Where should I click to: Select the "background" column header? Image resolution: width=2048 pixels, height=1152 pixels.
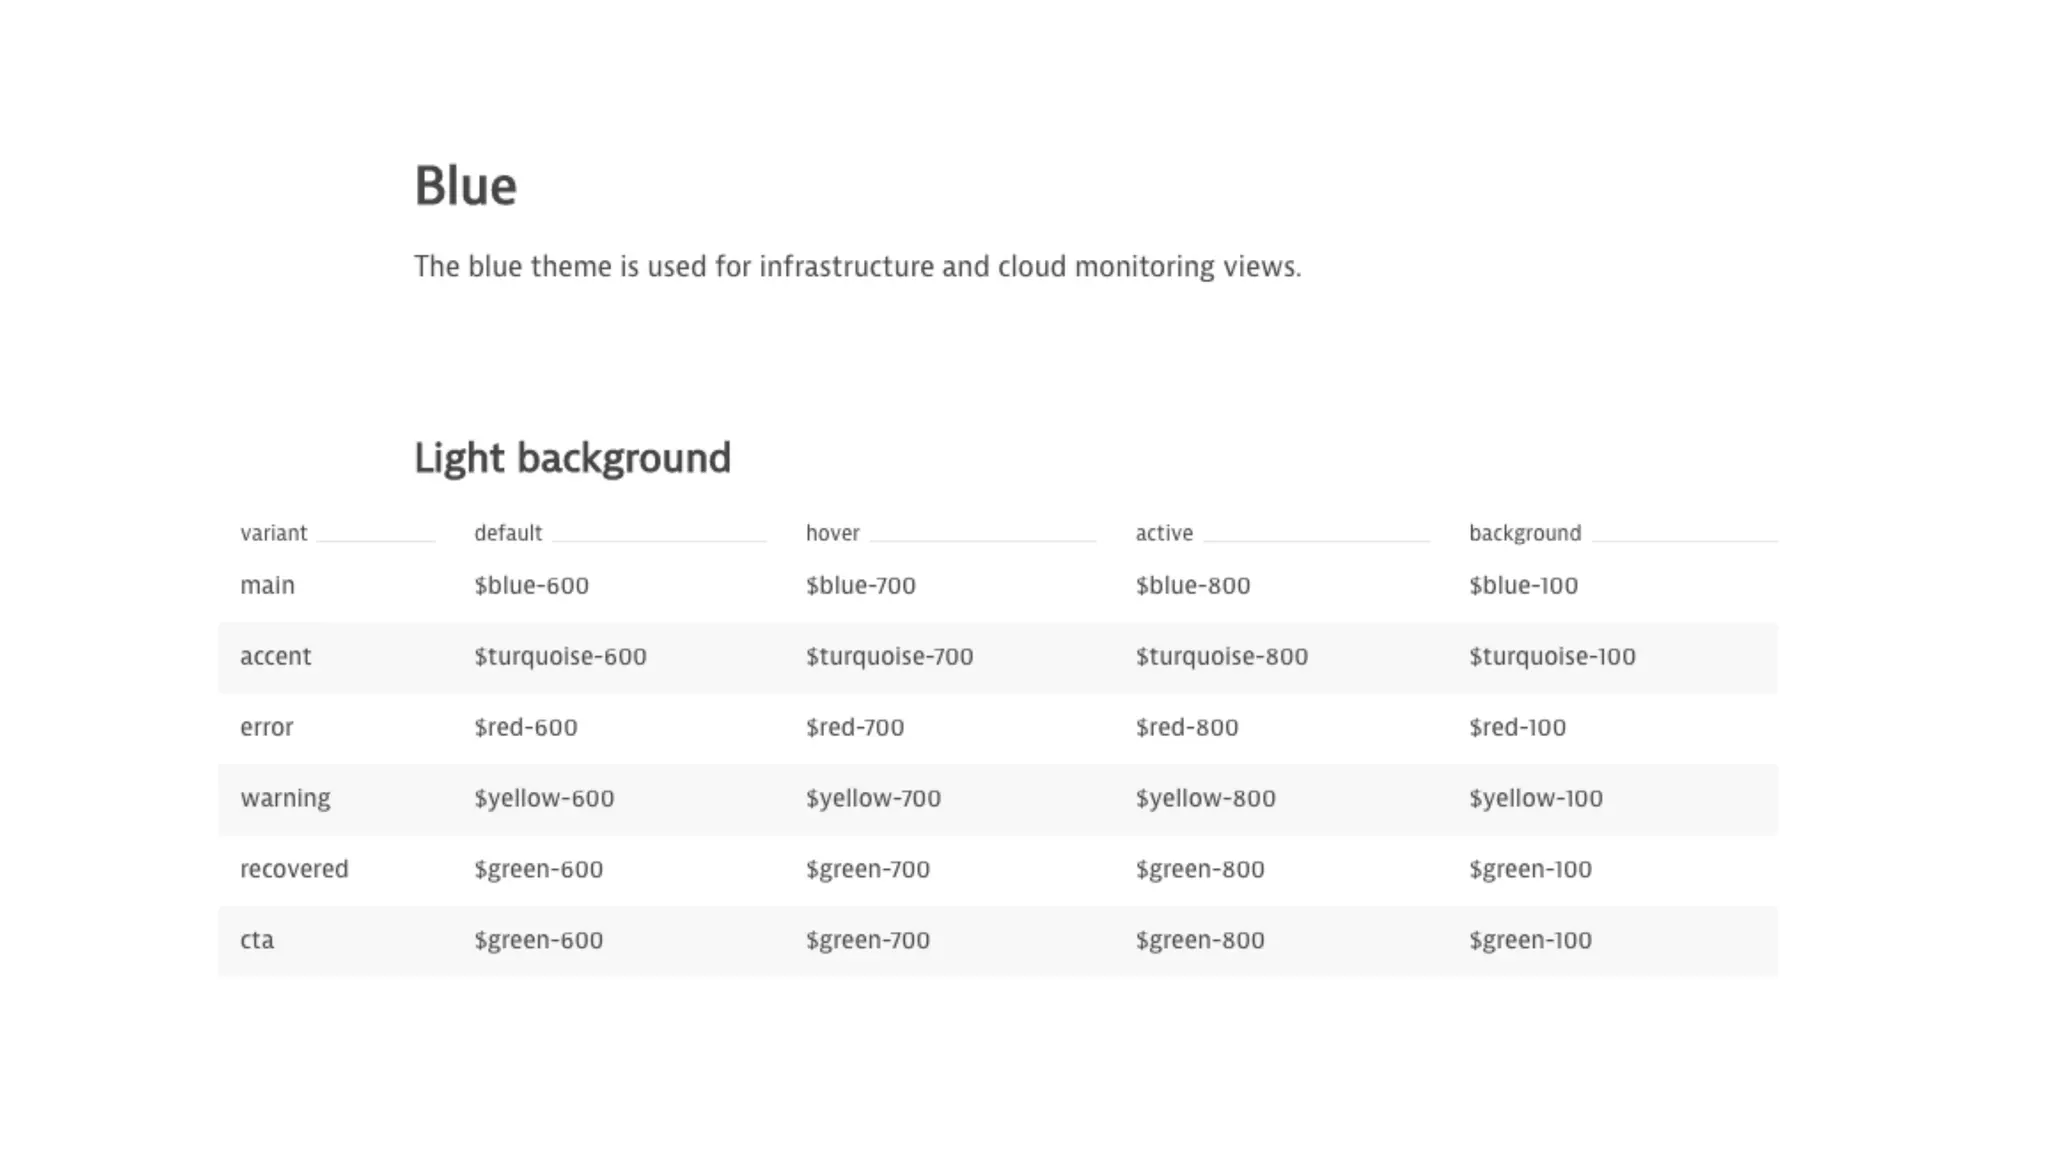[1524, 533]
